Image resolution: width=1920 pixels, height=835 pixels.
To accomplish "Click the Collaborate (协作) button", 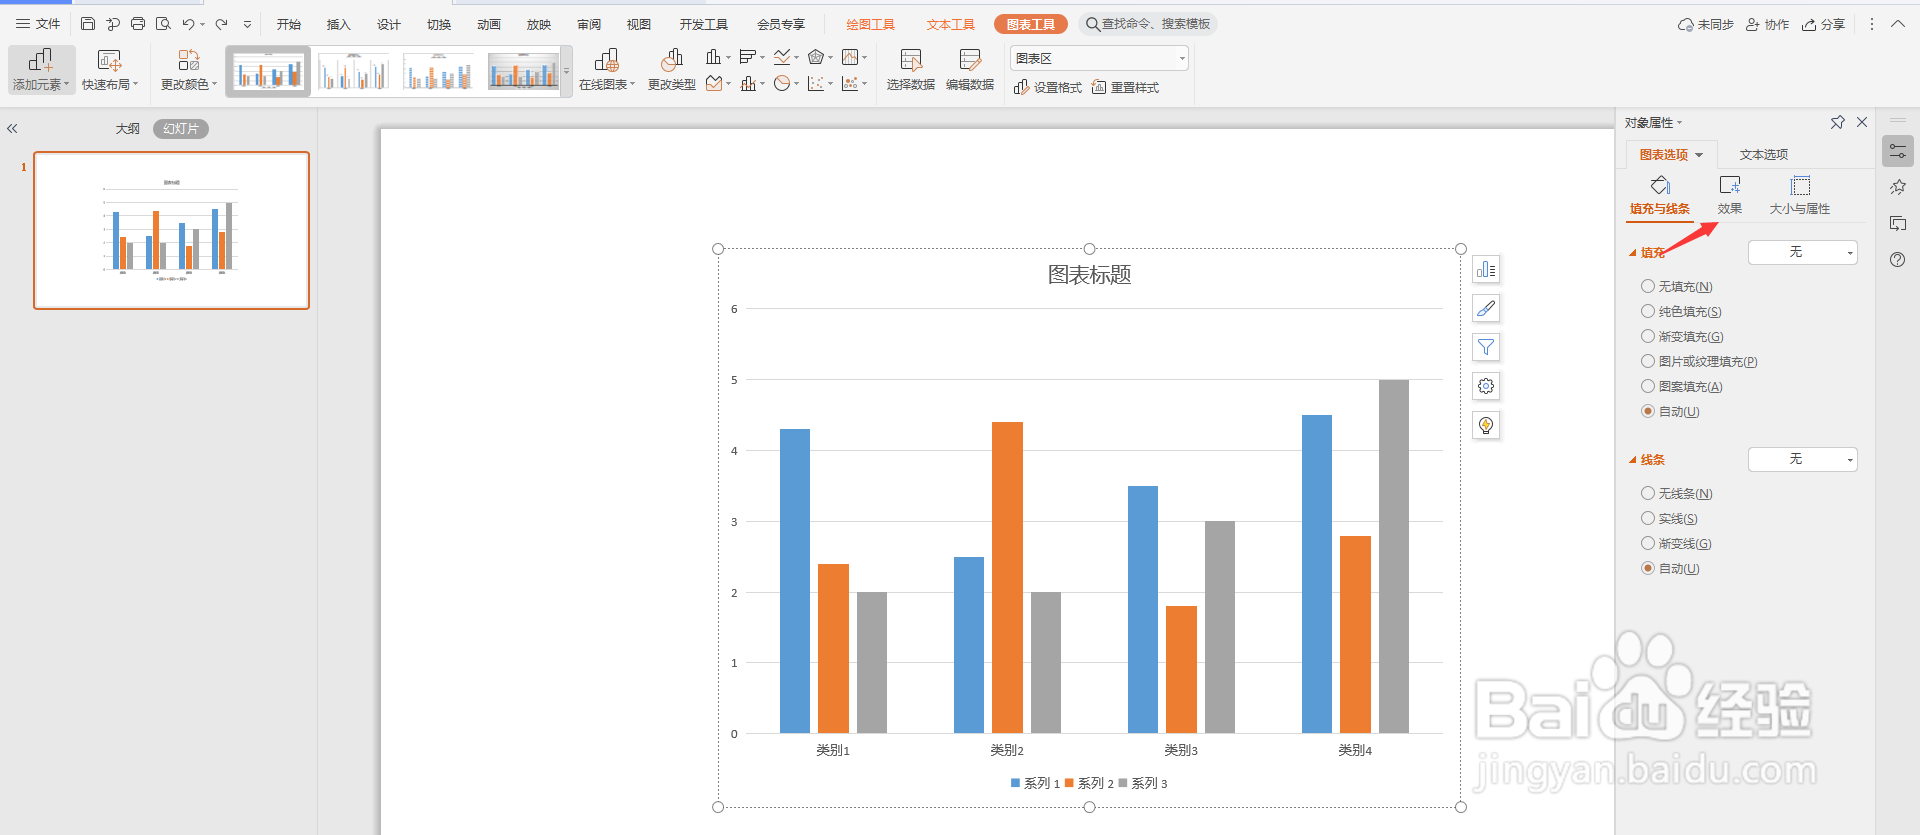I will 1768,24.
